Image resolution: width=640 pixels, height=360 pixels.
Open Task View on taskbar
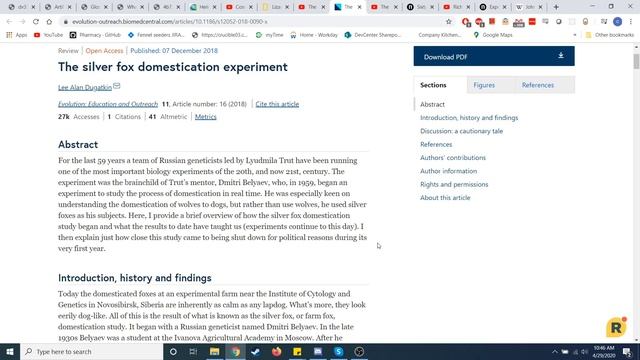point(193,351)
